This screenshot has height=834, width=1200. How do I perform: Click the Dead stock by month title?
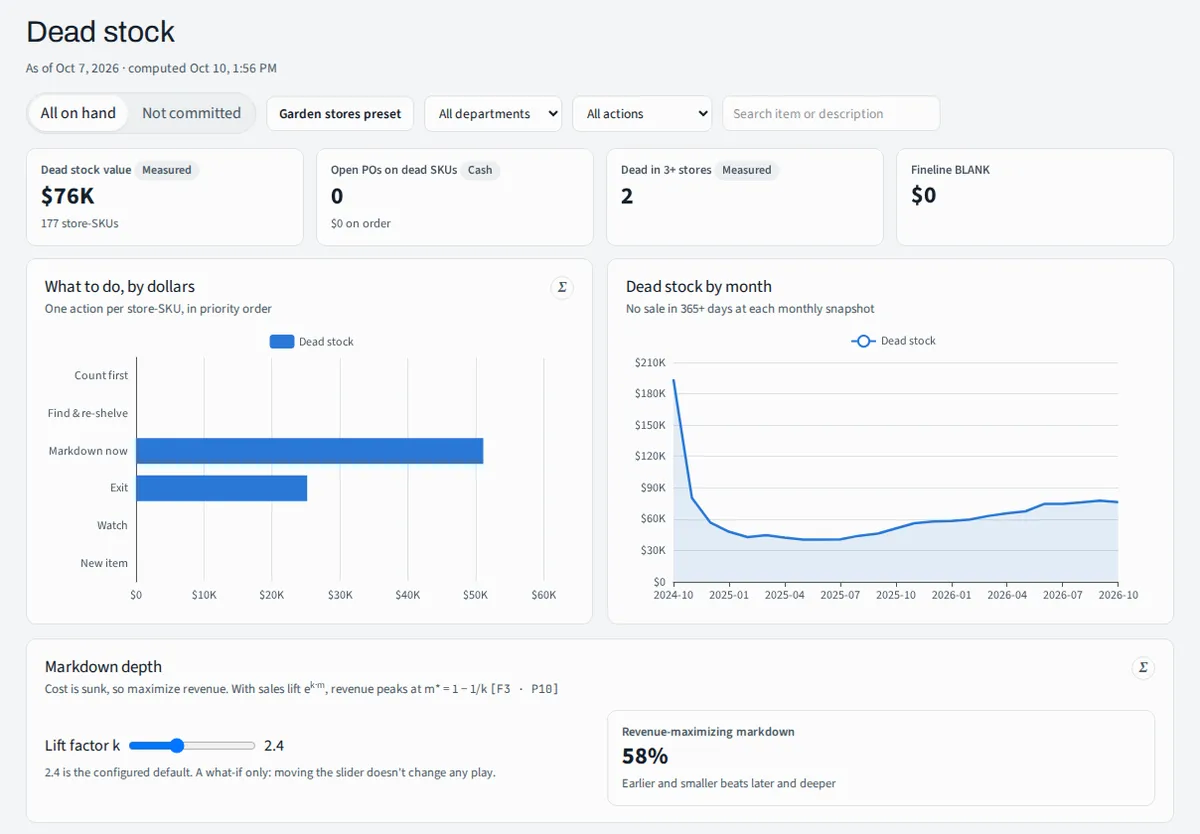[699, 286]
